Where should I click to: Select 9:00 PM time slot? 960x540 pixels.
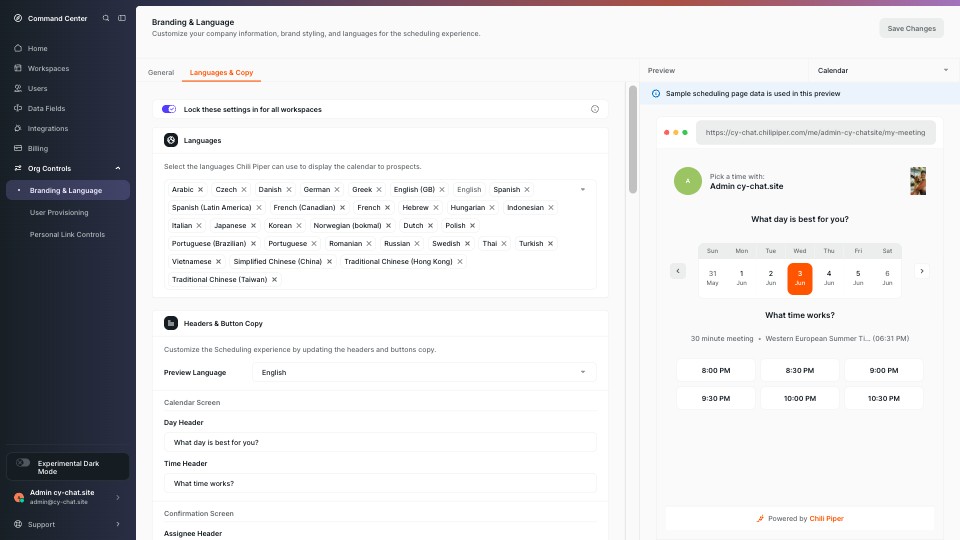883,370
